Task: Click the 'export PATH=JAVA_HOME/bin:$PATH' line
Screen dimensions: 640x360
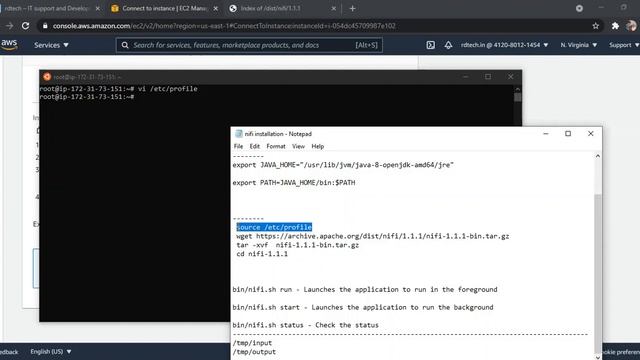Action: (x=294, y=183)
